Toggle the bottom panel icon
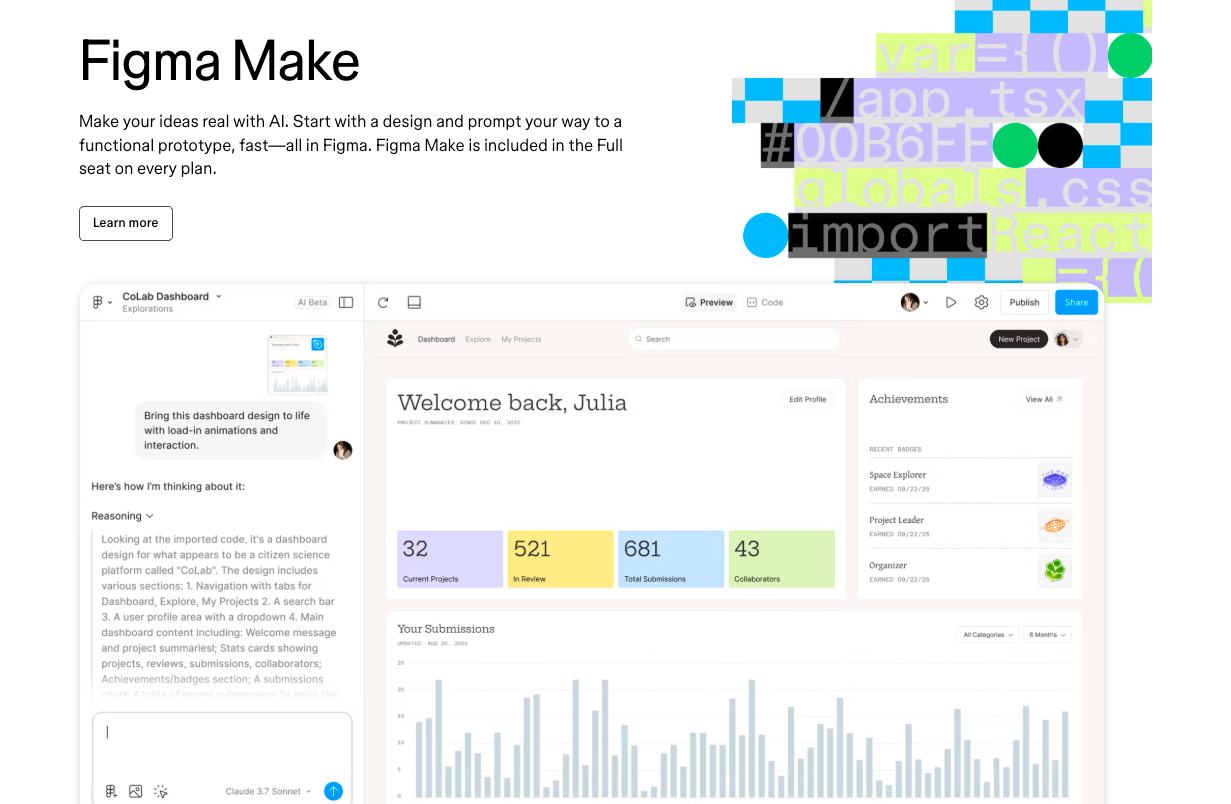Viewport: 1231px width, 804px height. (414, 302)
